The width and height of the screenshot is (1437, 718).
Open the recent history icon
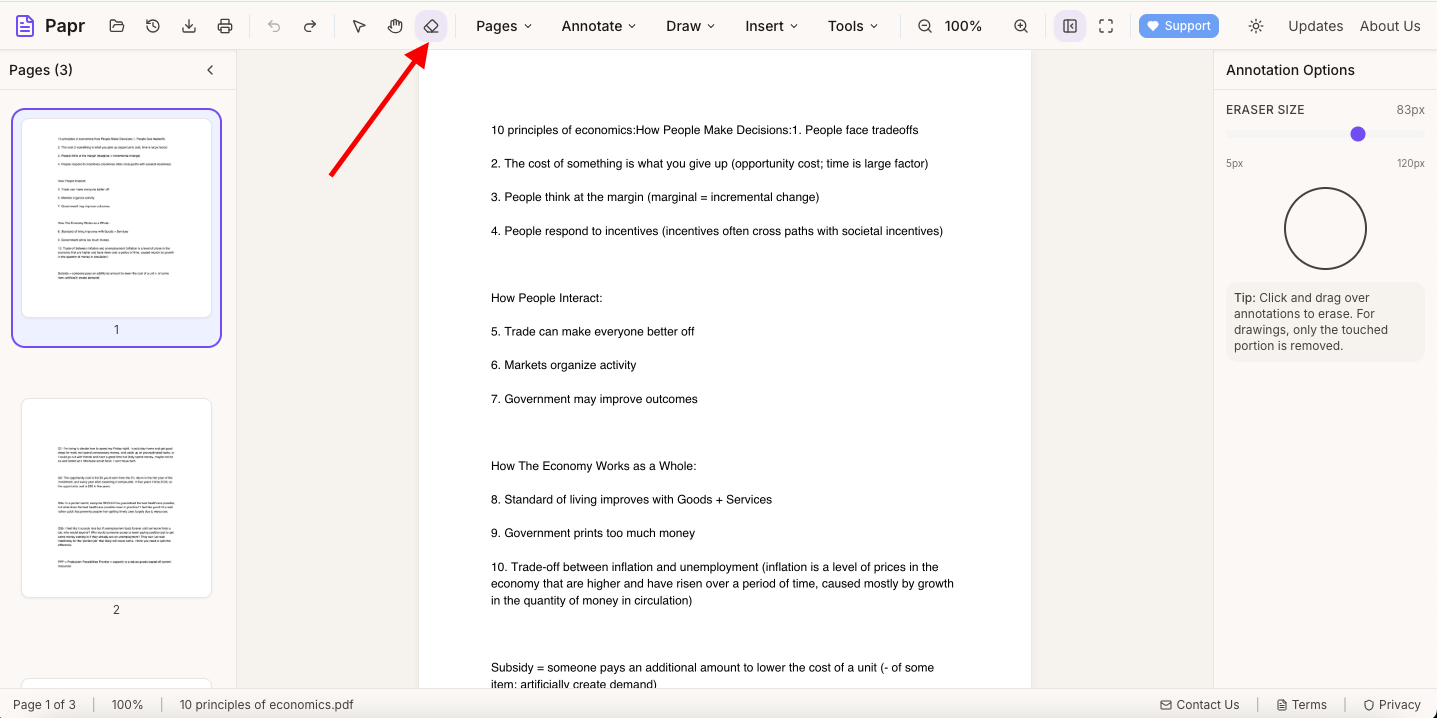pos(153,26)
